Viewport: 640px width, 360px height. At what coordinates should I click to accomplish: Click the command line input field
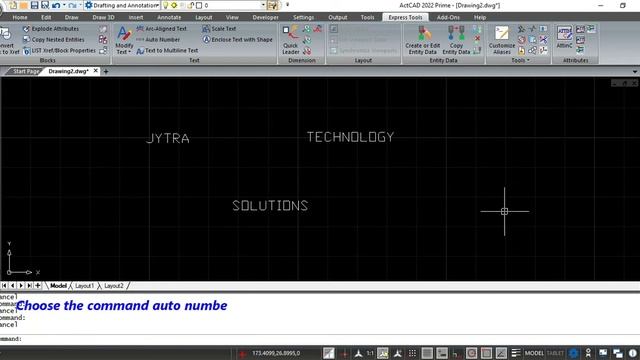(320, 339)
